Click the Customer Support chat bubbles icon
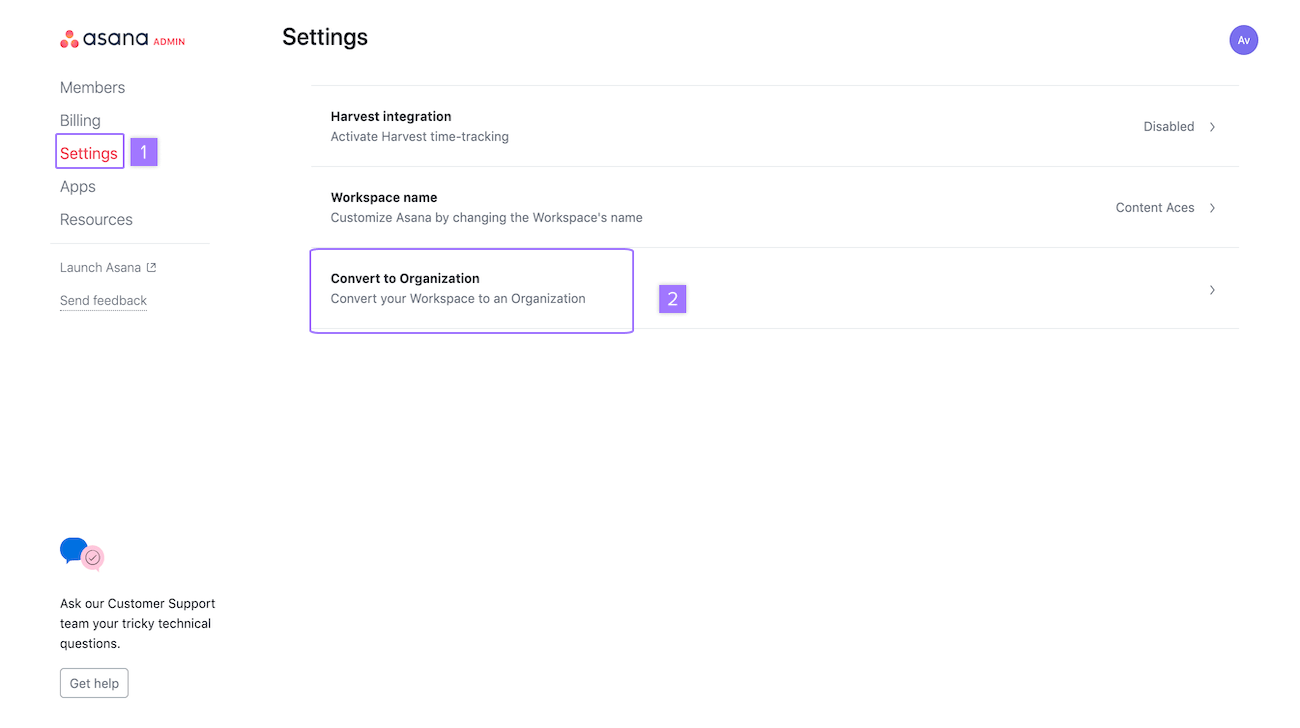This screenshot has height=728, width=1300. point(82,553)
